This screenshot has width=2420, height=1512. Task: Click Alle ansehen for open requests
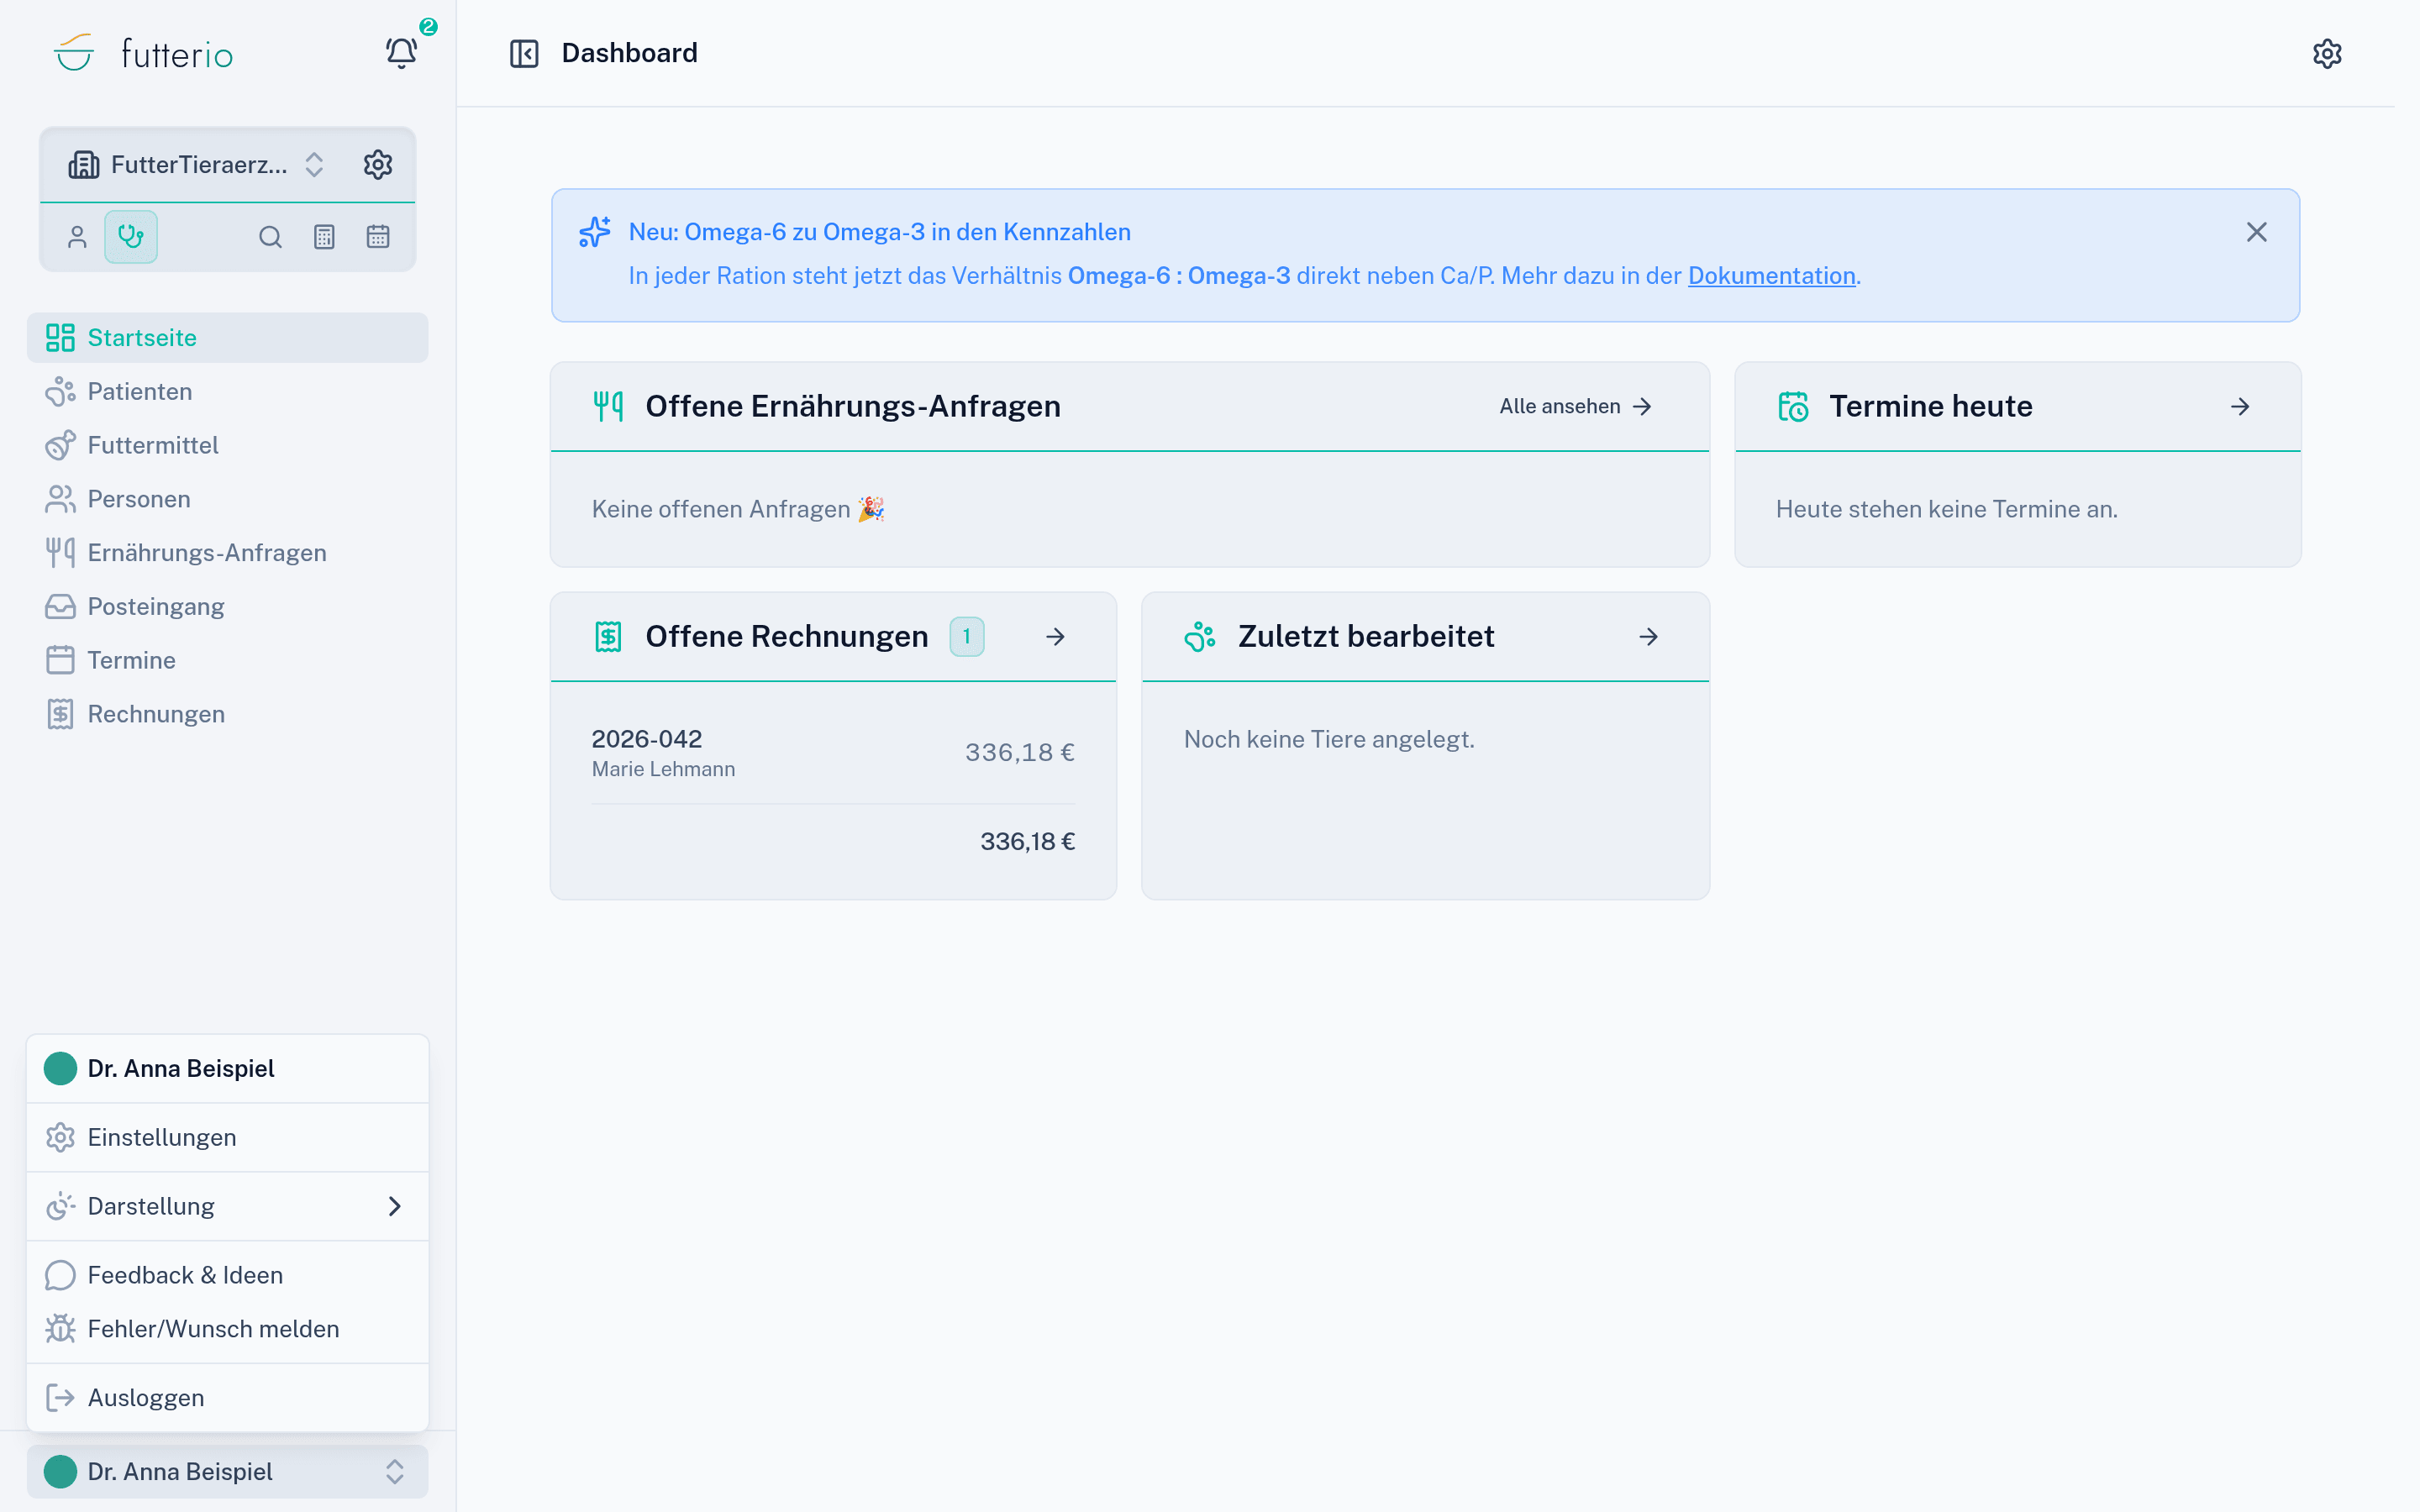(x=1575, y=406)
